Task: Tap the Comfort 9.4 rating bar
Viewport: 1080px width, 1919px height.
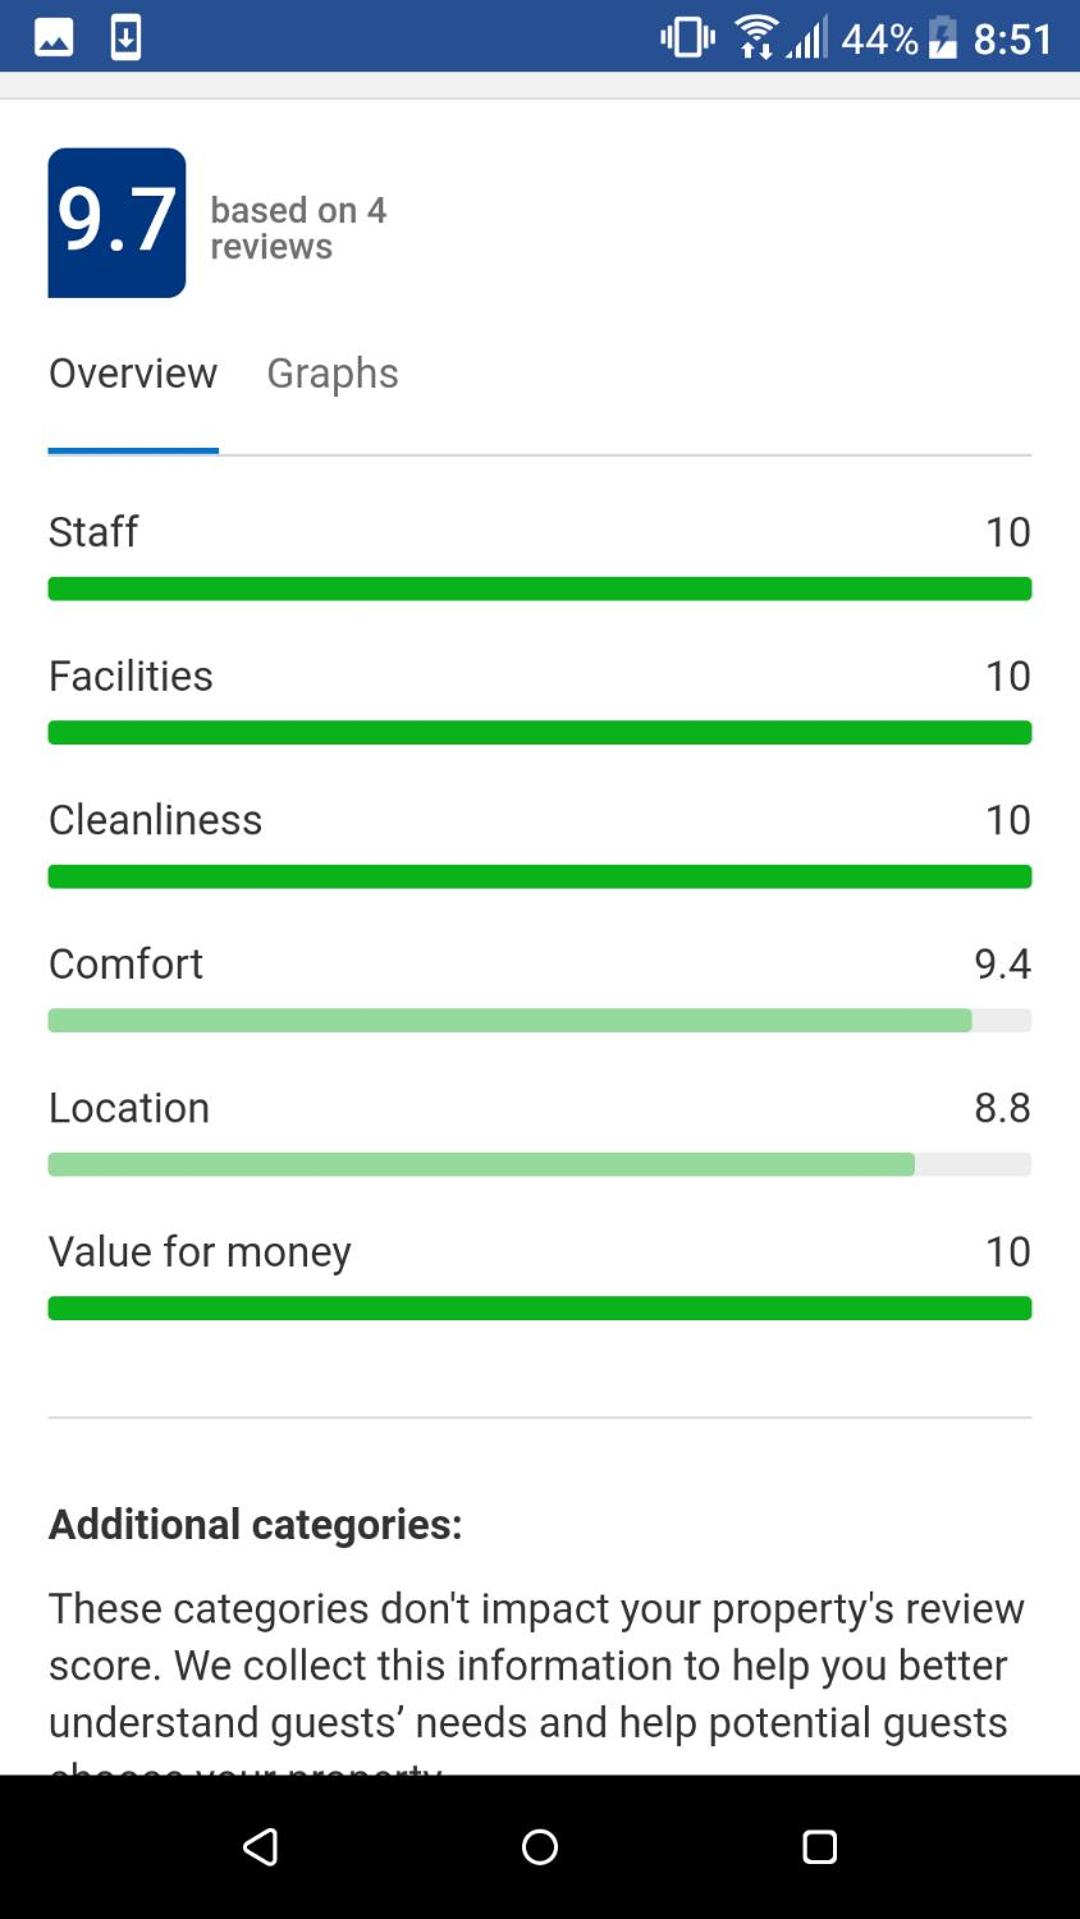Action: (x=540, y=1021)
